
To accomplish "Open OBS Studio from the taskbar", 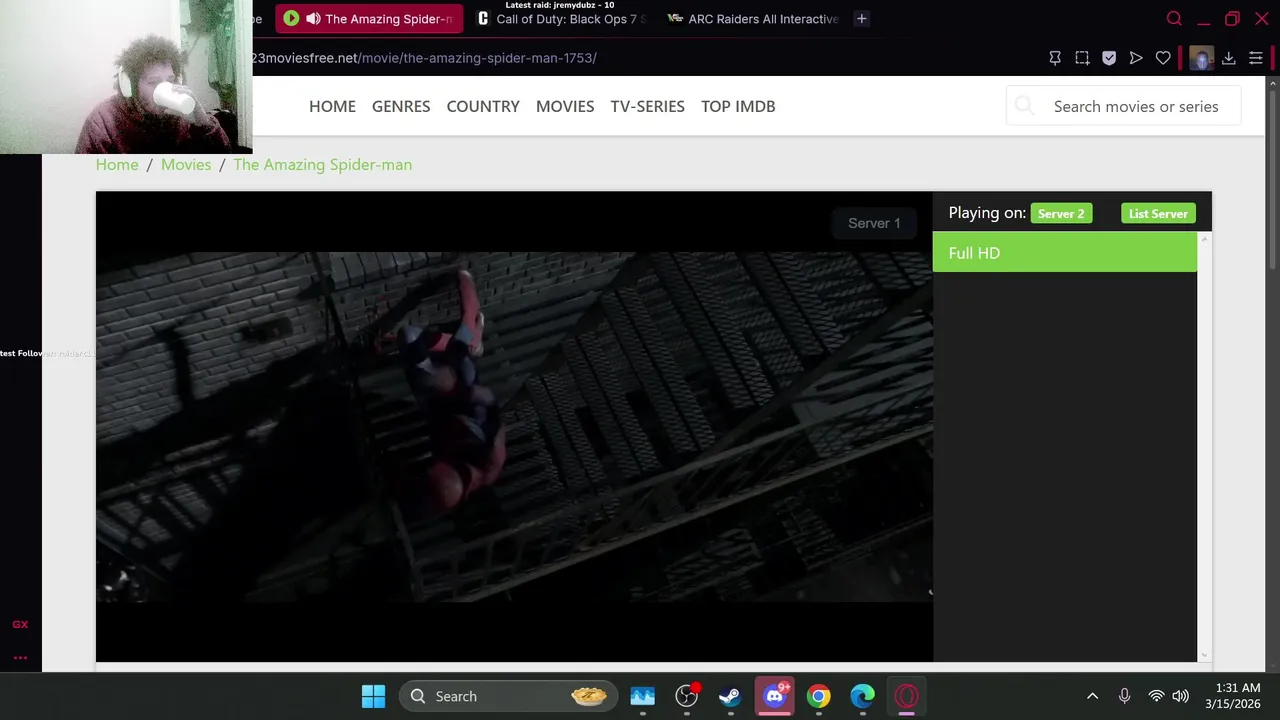I will pyautogui.click(x=686, y=696).
